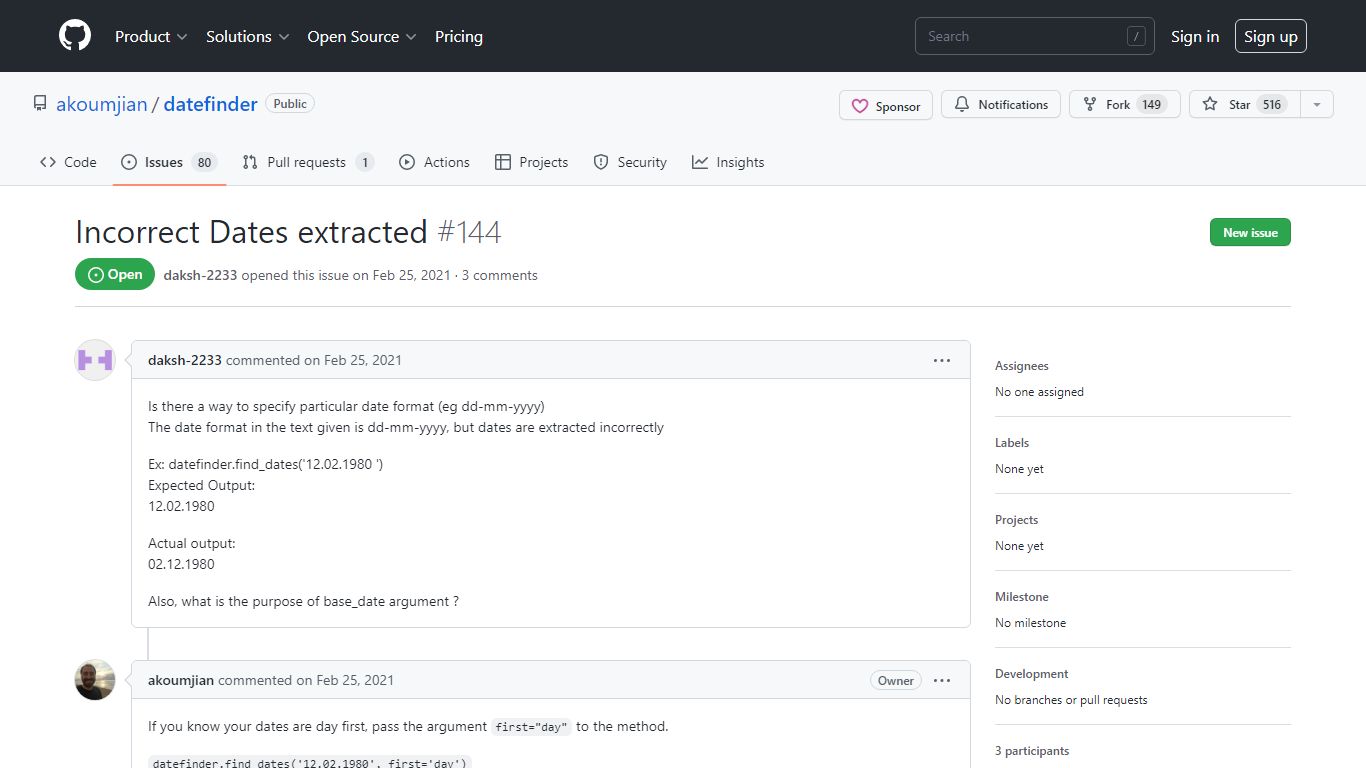
Task: Click the 'Incorrect Dates extracted' issue title
Action: coord(252,232)
